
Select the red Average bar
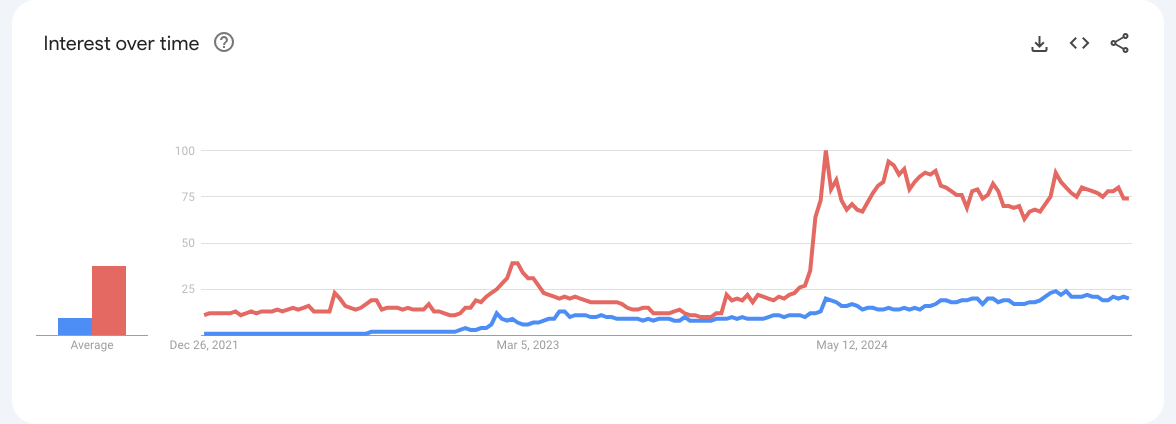[x=109, y=300]
